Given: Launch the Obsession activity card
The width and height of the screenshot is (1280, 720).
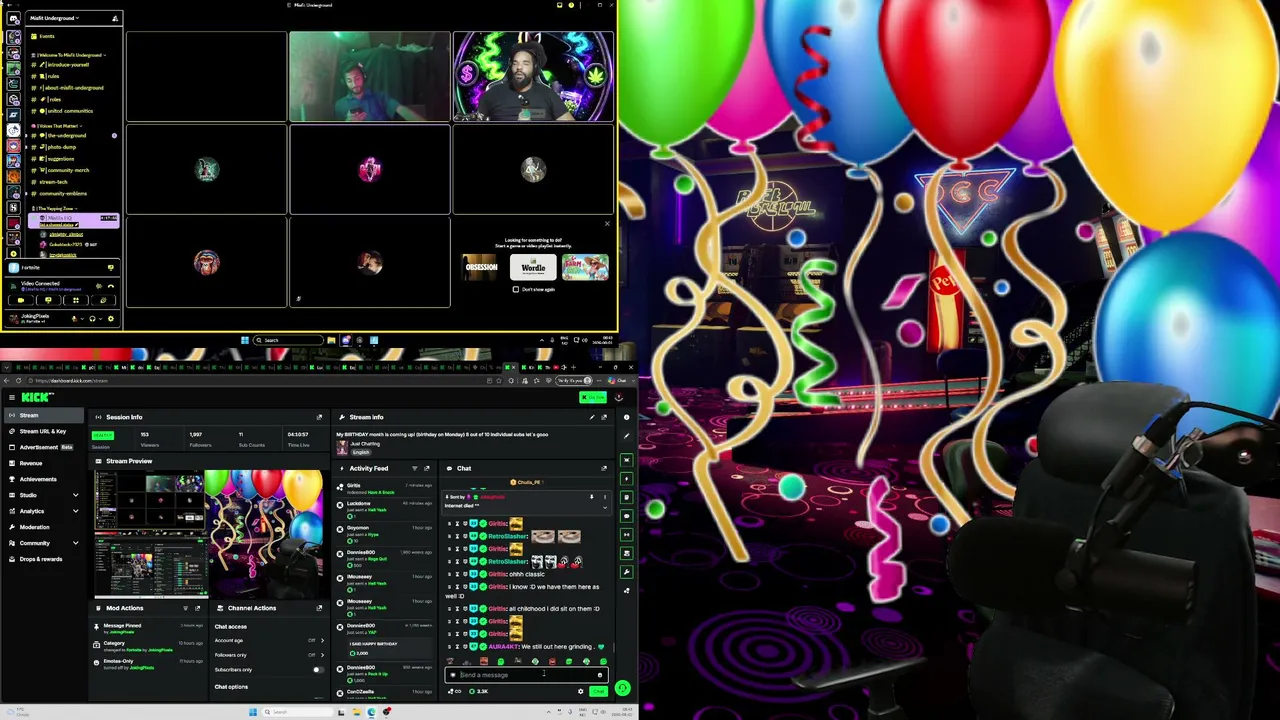Looking at the screenshot, I should point(480,267).
